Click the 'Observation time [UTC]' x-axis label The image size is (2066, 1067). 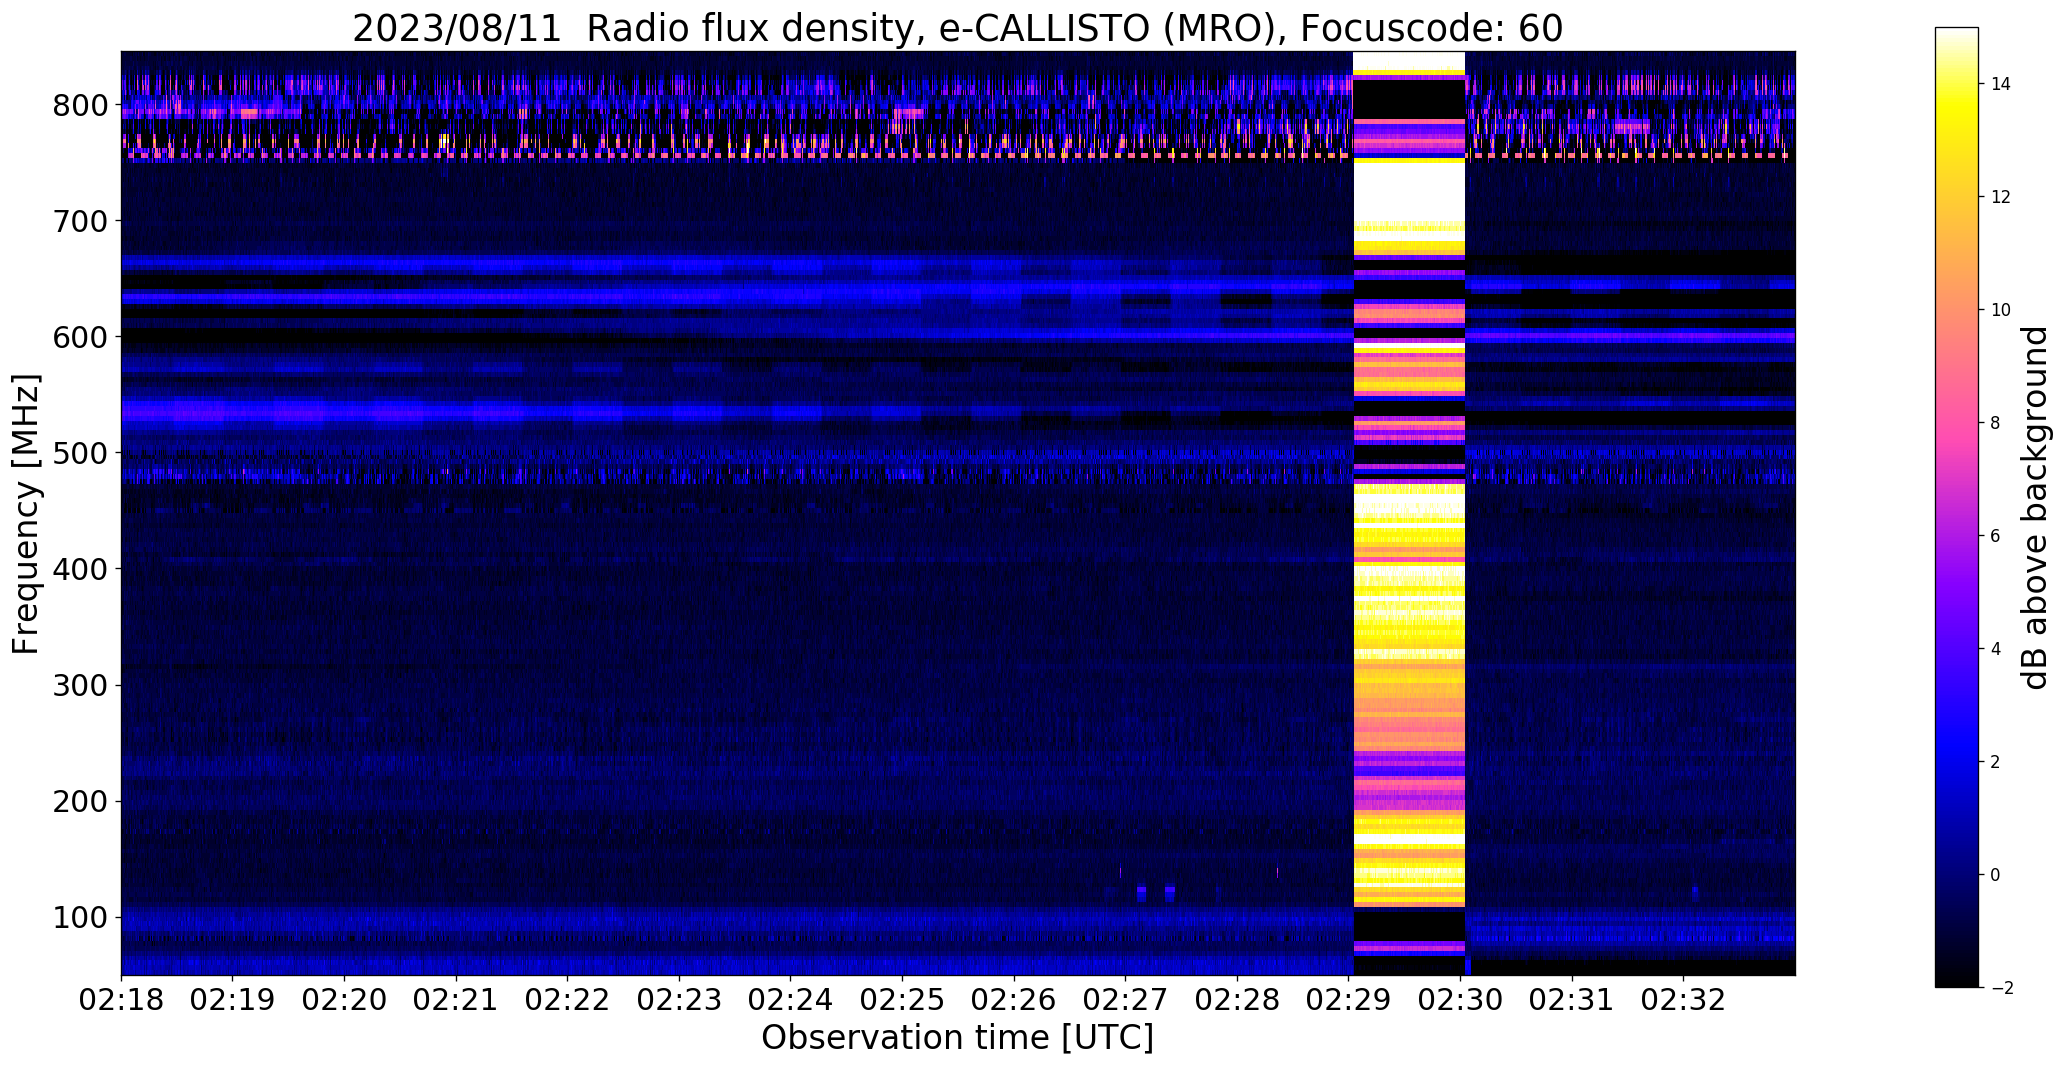click(957, 1037)
